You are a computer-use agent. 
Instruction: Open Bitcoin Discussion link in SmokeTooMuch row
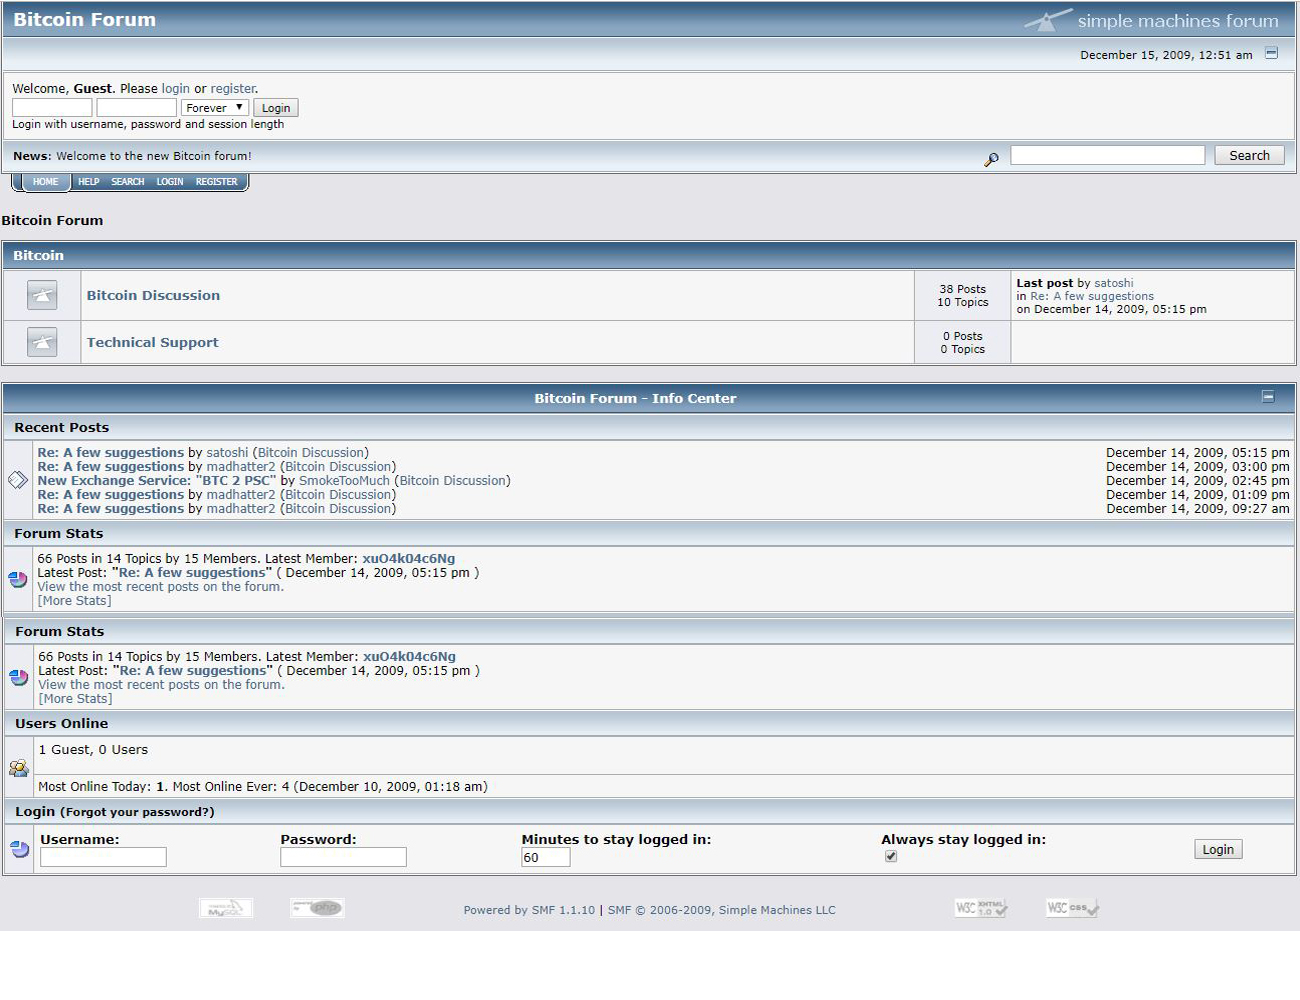tap(453, 481)
